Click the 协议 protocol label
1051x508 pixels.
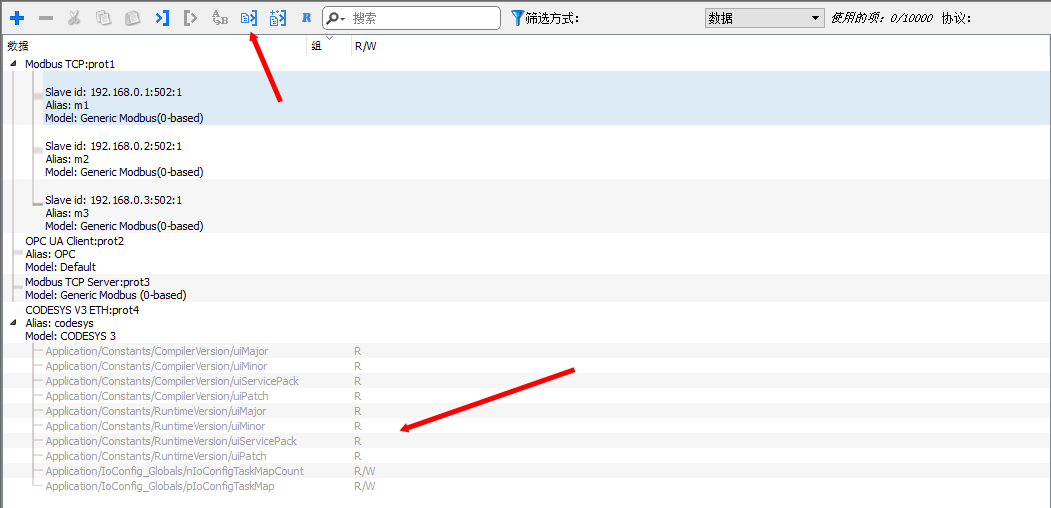[x=956, y=19]
